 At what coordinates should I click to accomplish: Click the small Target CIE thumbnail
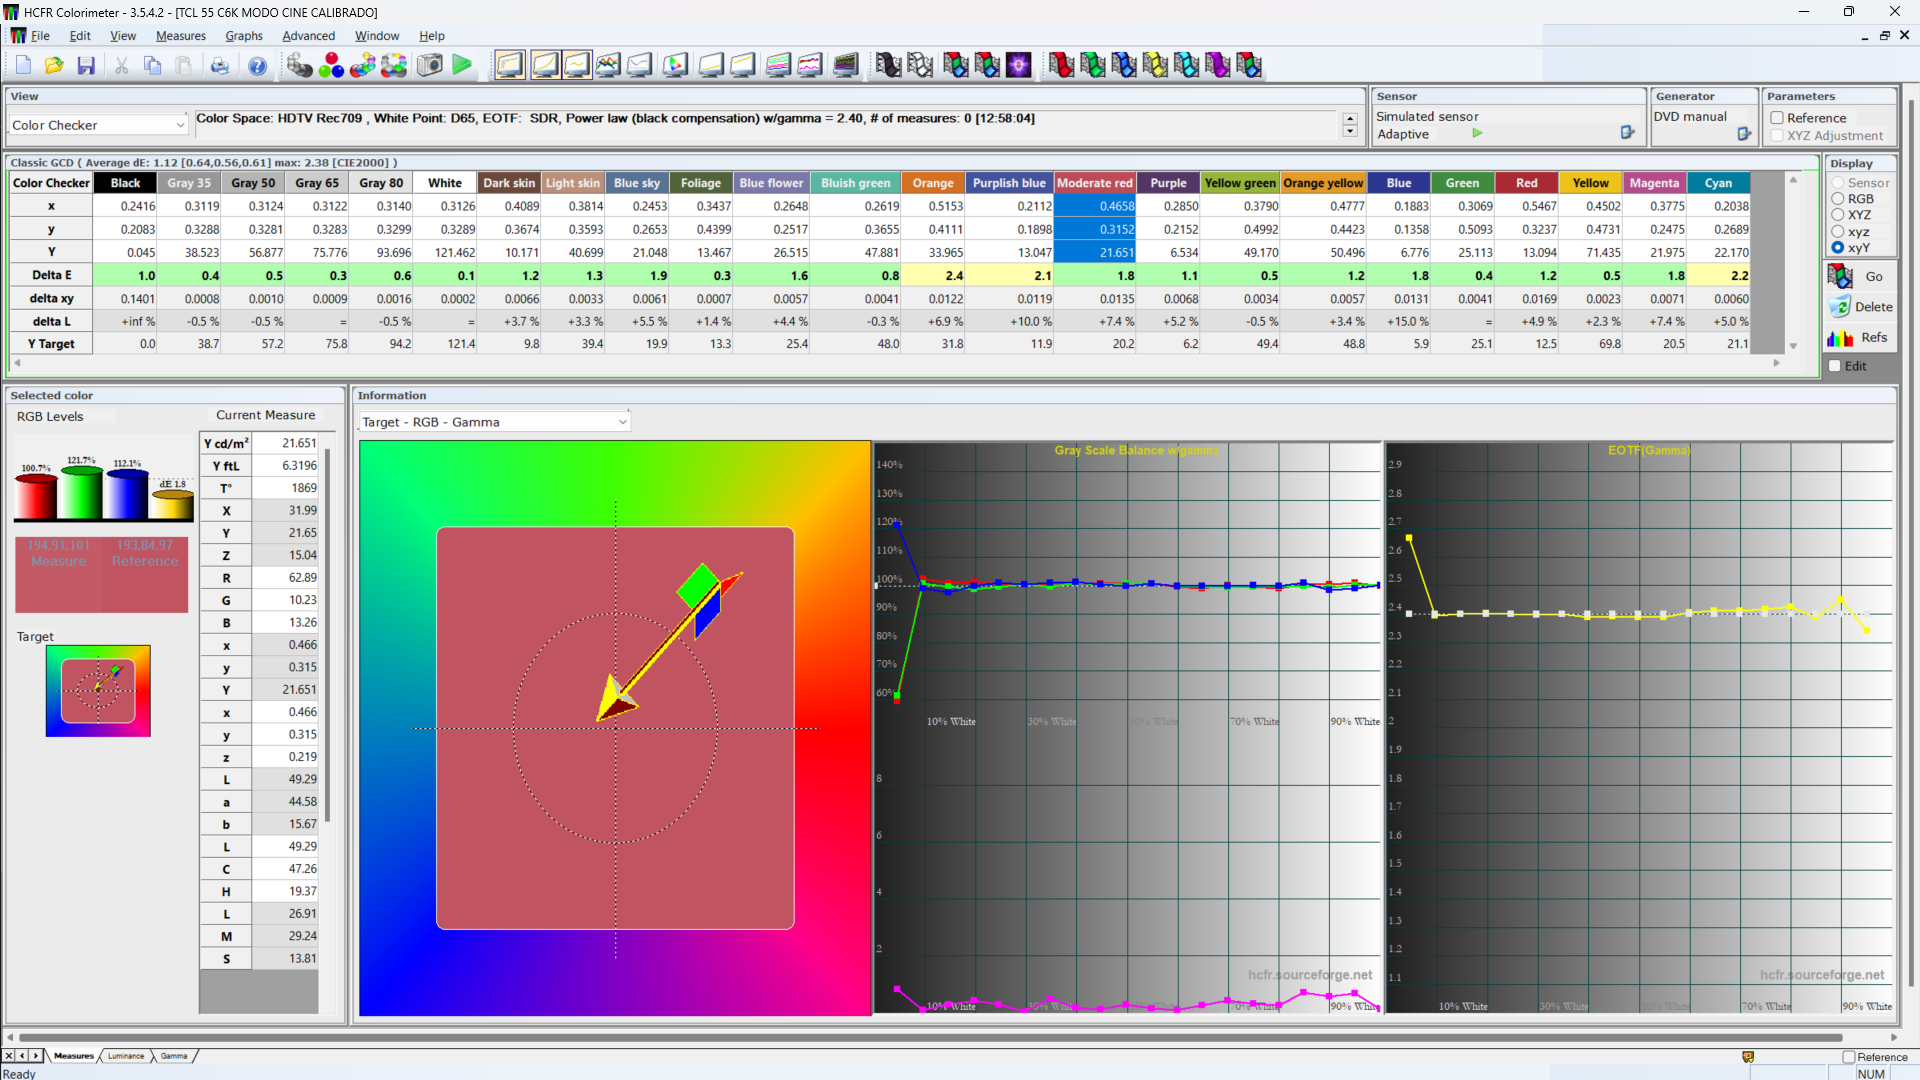click(98, 691)
